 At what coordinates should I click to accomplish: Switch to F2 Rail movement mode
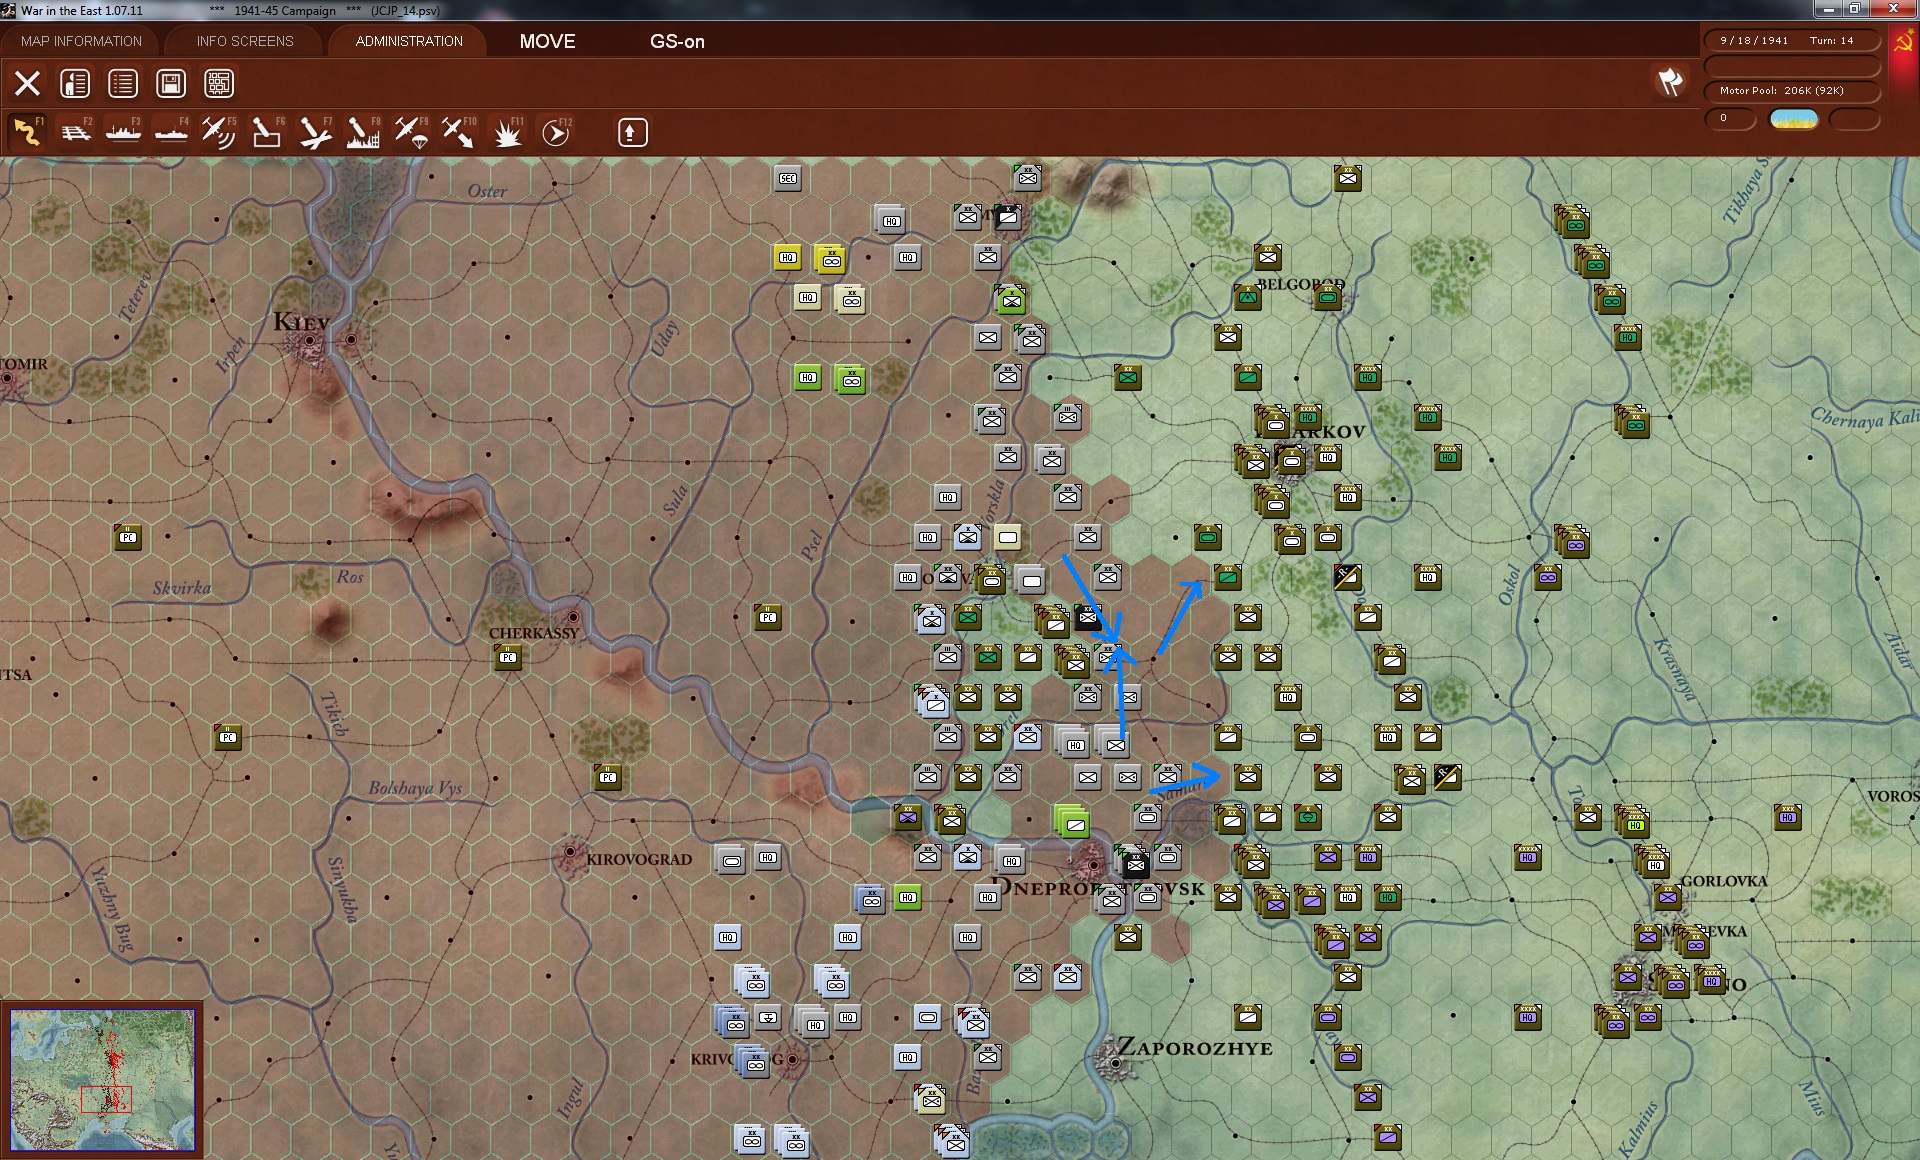pyautogui.click(x=75, y=132)
